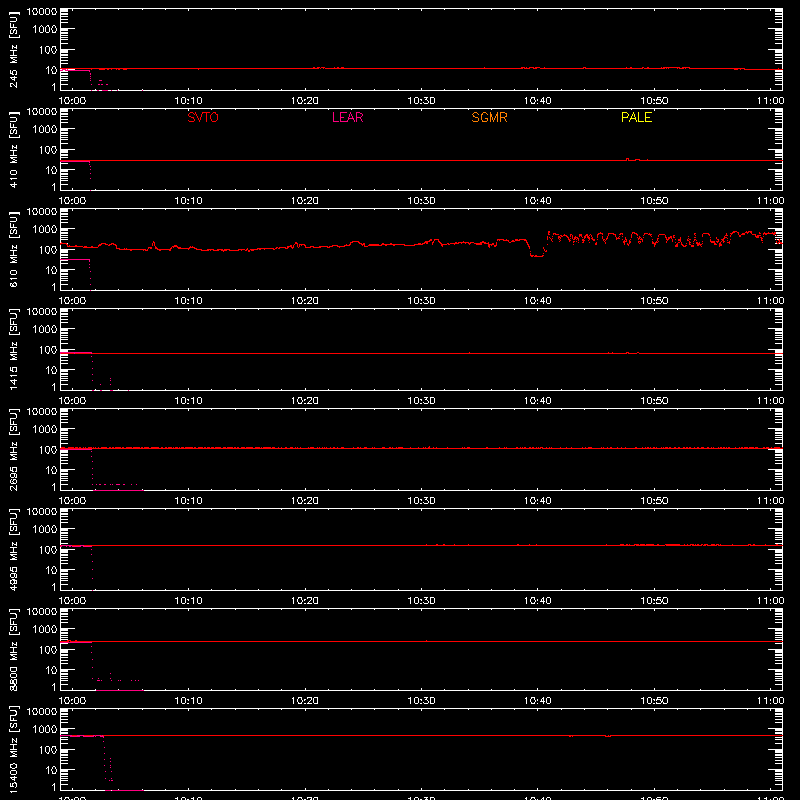Select the 610 MHz [SFU] axis title
800x800 pixels.
(13, 249)
